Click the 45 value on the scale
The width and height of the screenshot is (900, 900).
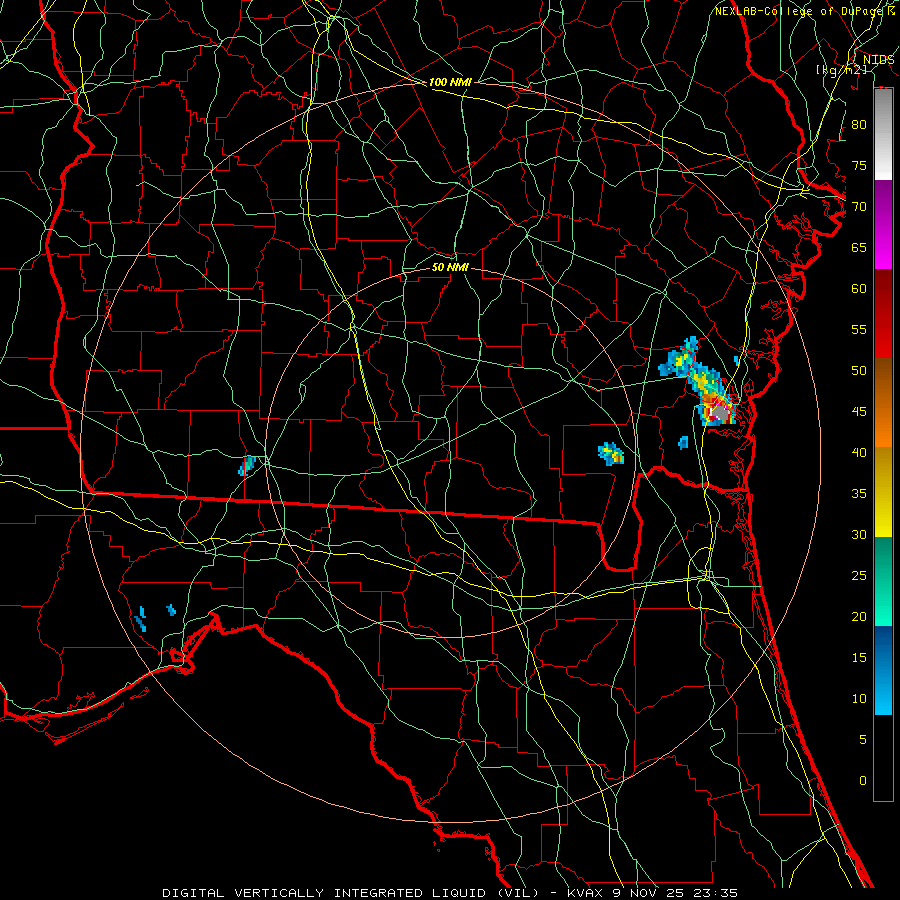pyautogui.click(x=859, y=412)
